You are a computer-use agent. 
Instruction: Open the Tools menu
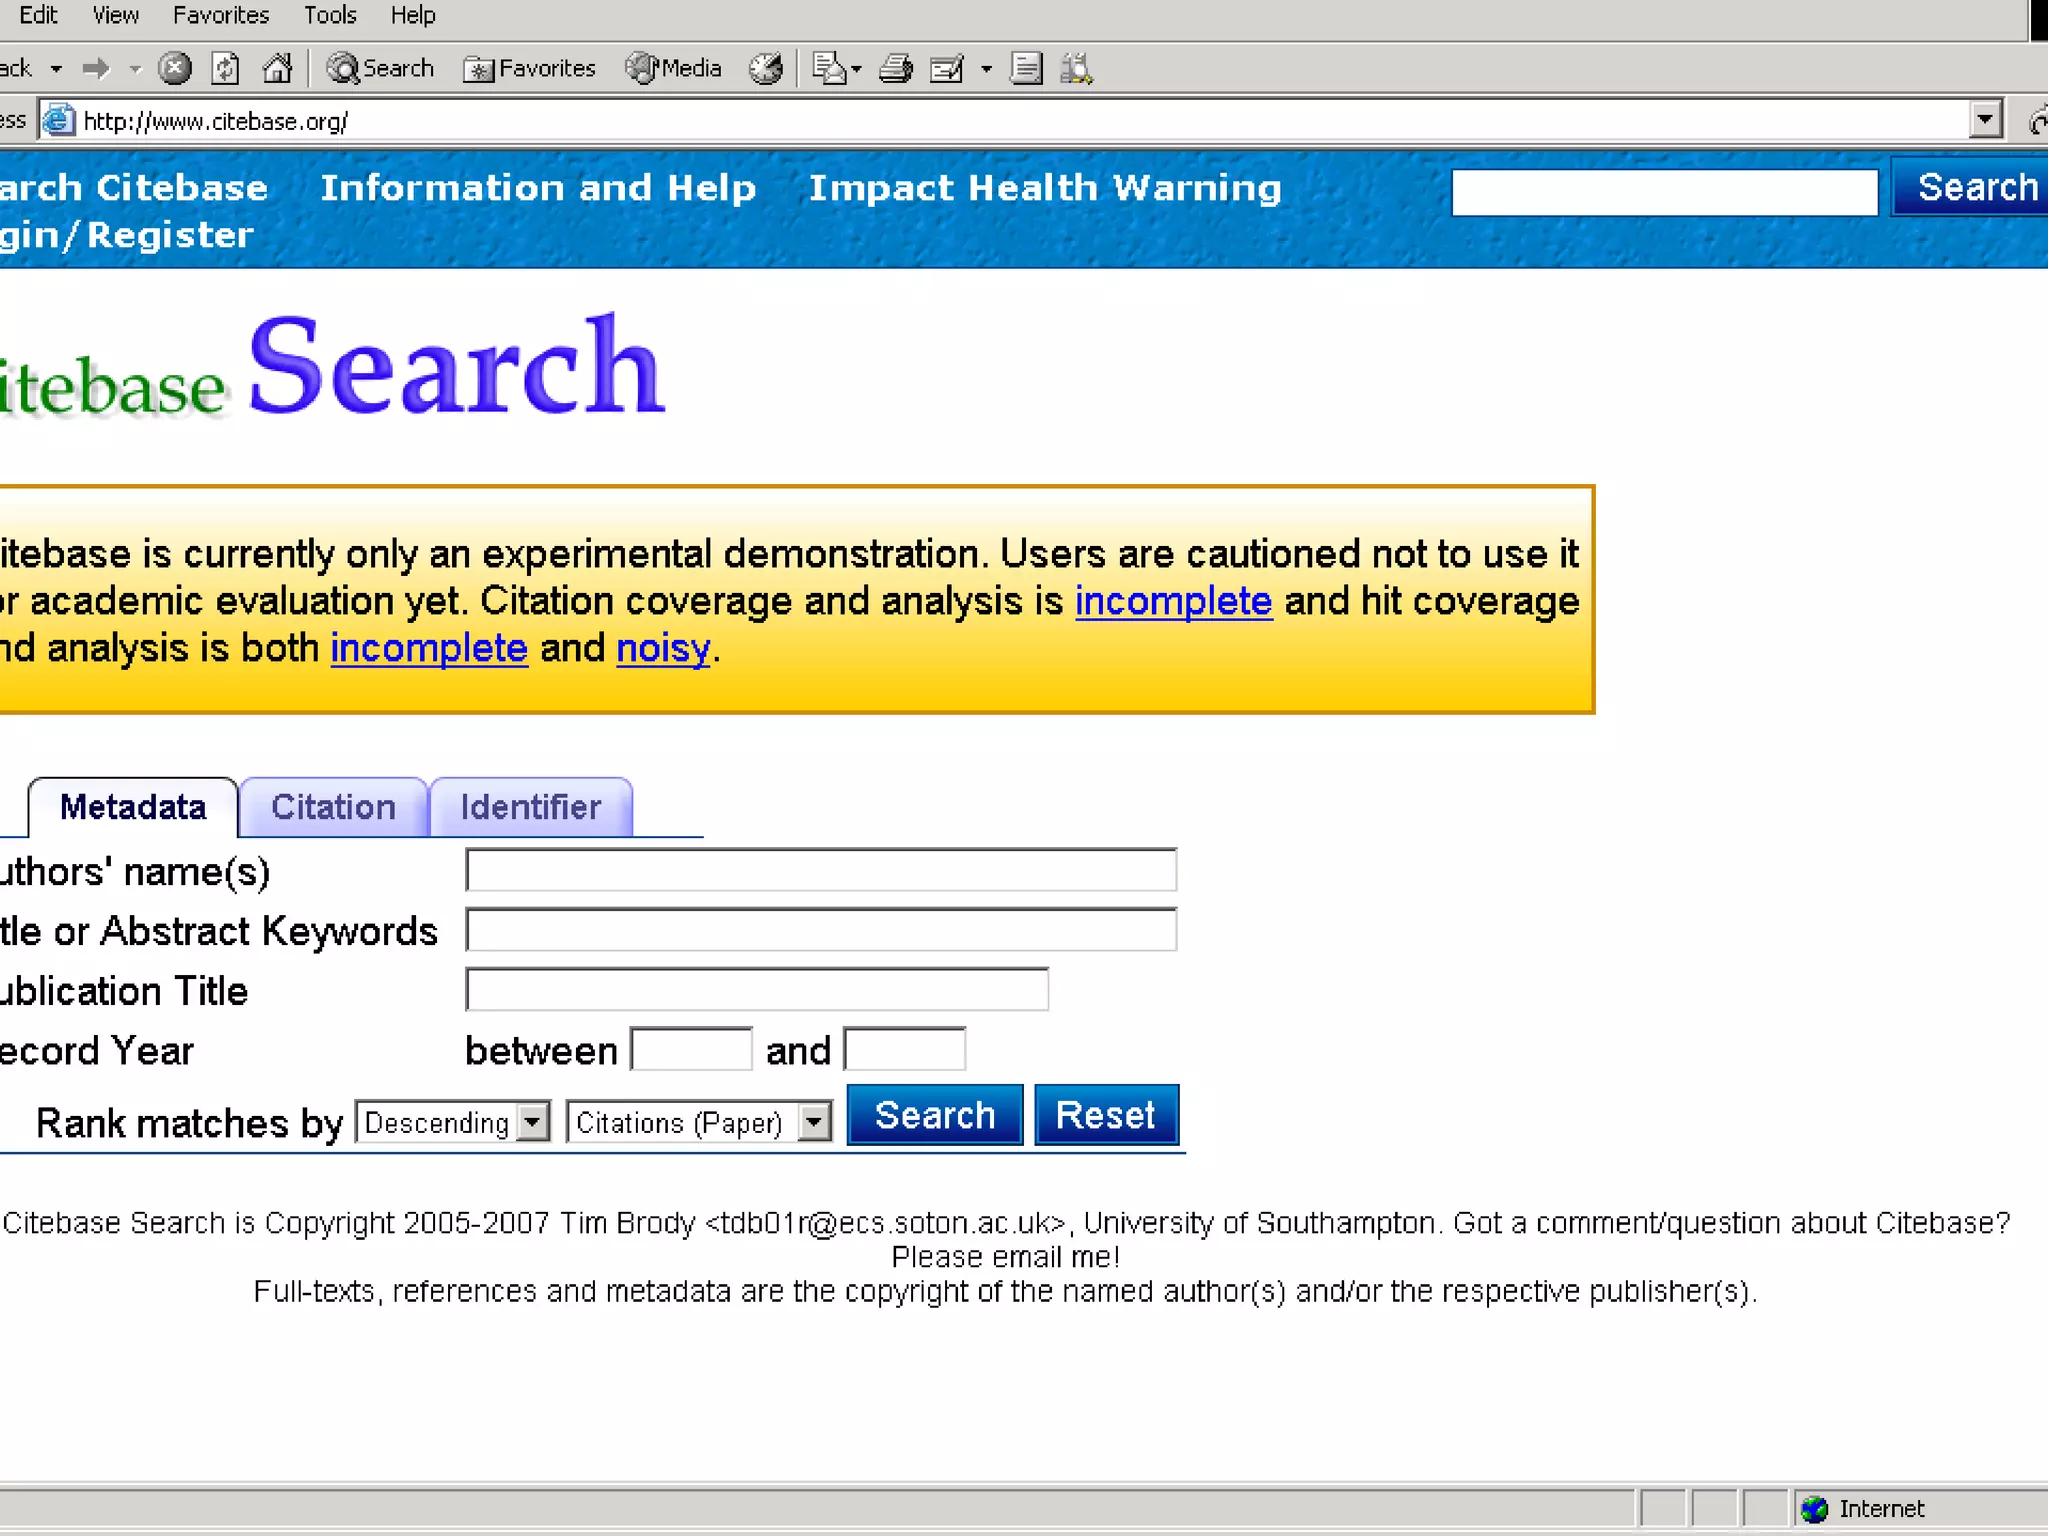(x=330, y=15)
